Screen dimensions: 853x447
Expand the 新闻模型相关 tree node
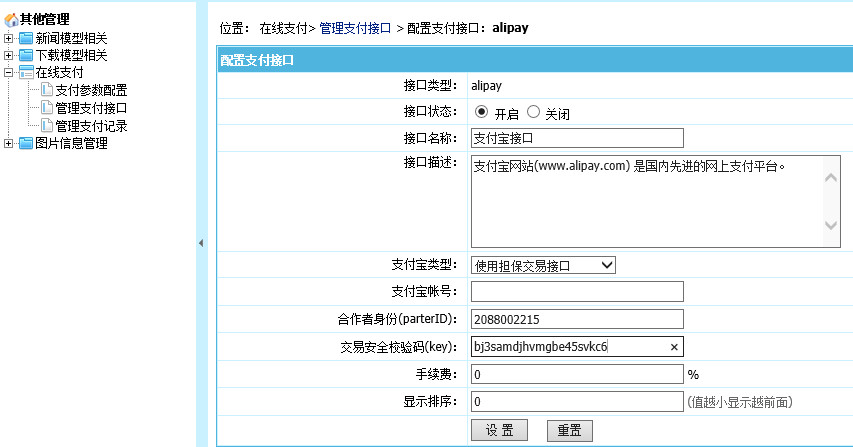(9, 38)
